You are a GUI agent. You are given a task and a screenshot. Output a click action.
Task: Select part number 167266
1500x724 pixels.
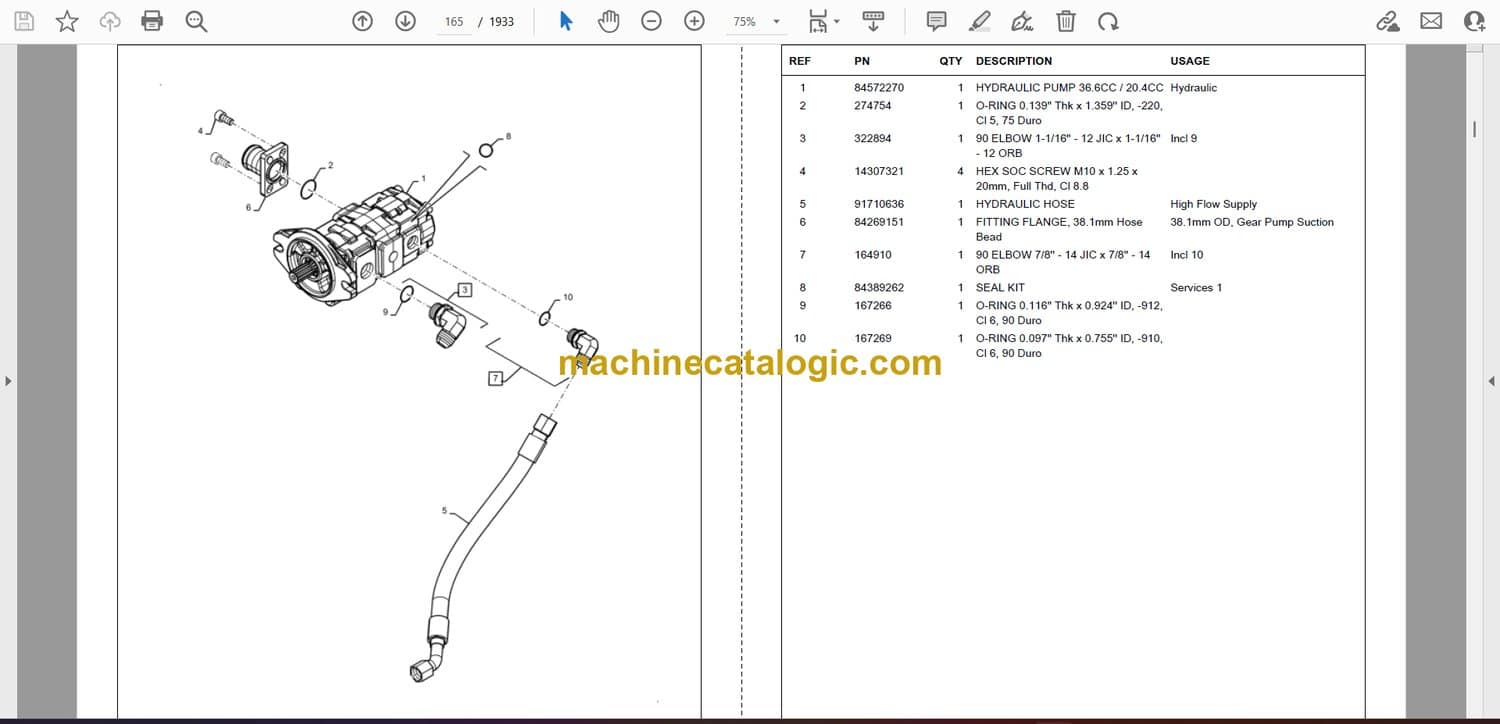[873, 306]
